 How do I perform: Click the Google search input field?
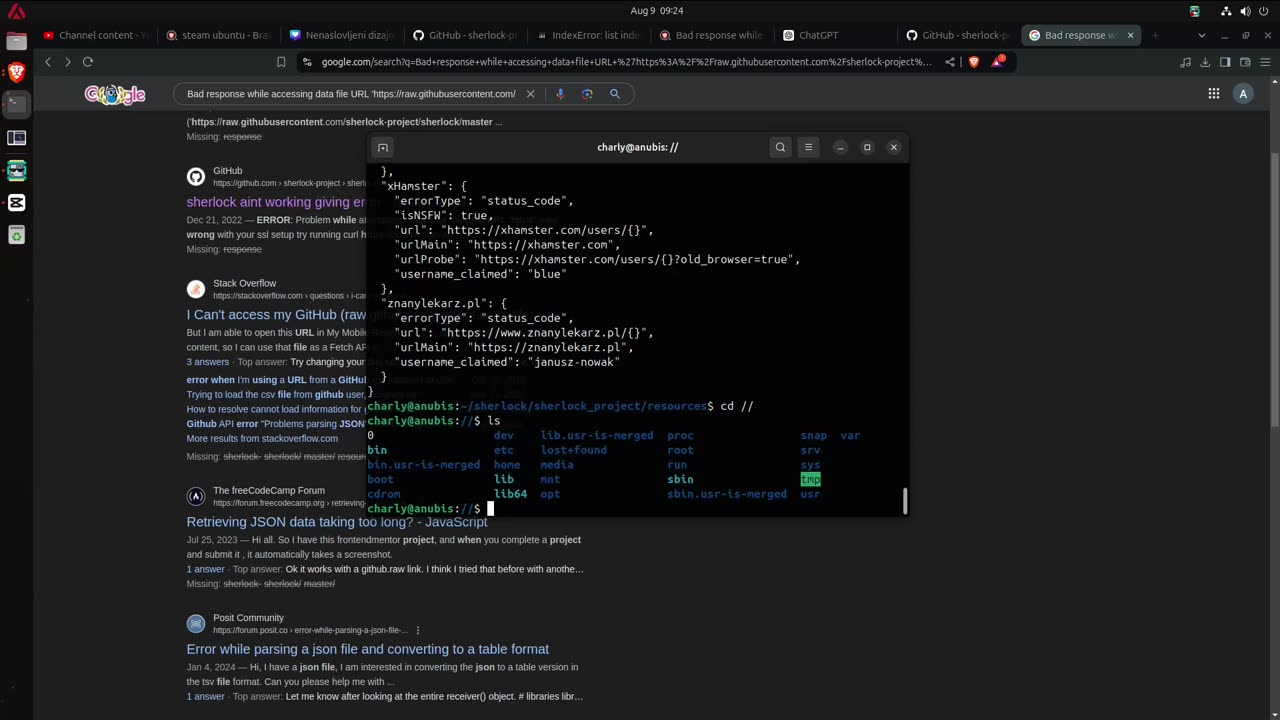pyautogui.click(x=351, y=94)
